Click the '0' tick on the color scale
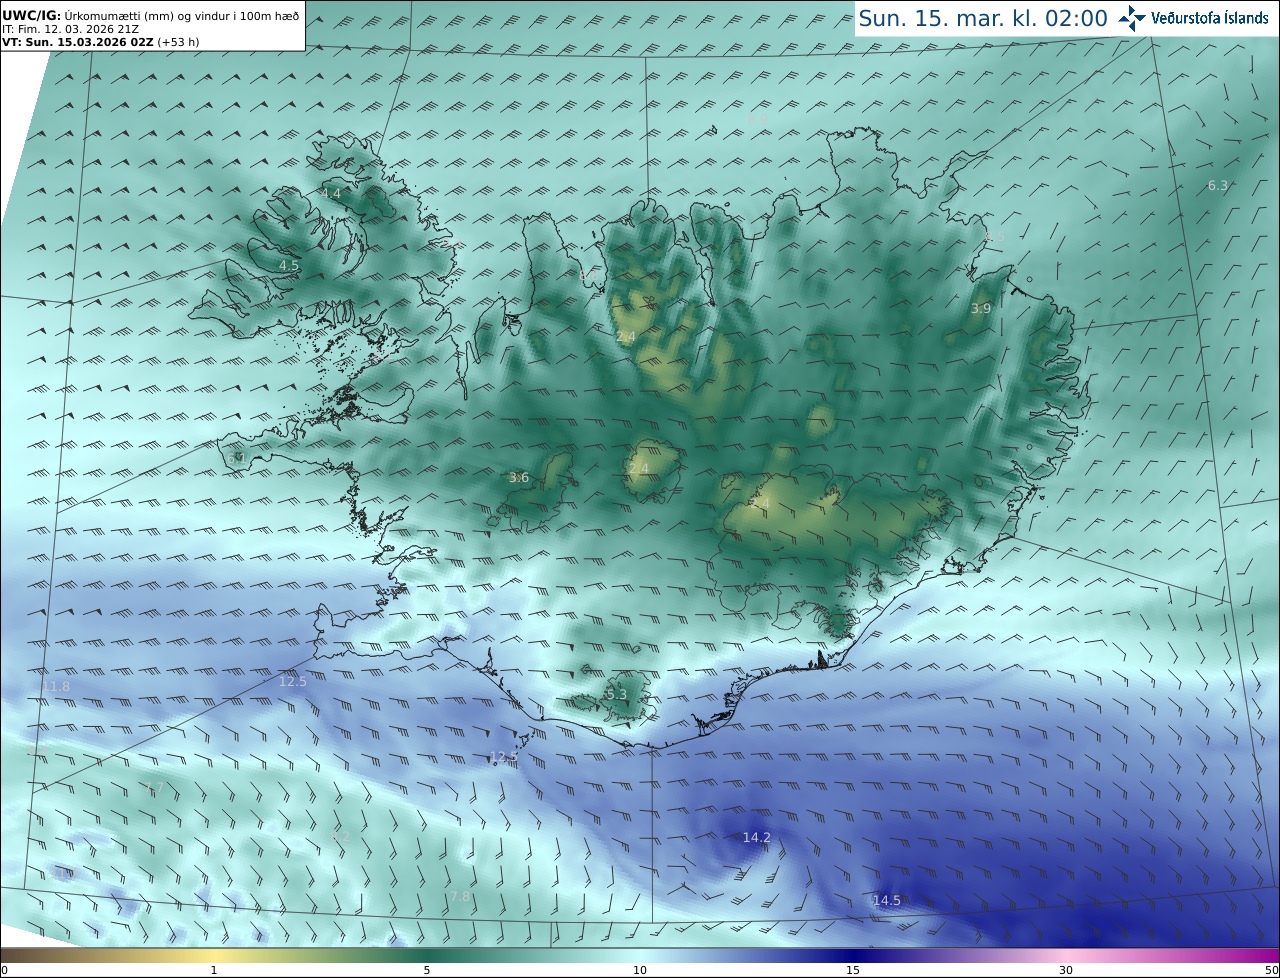1280x978 pixels. point(4,970)
